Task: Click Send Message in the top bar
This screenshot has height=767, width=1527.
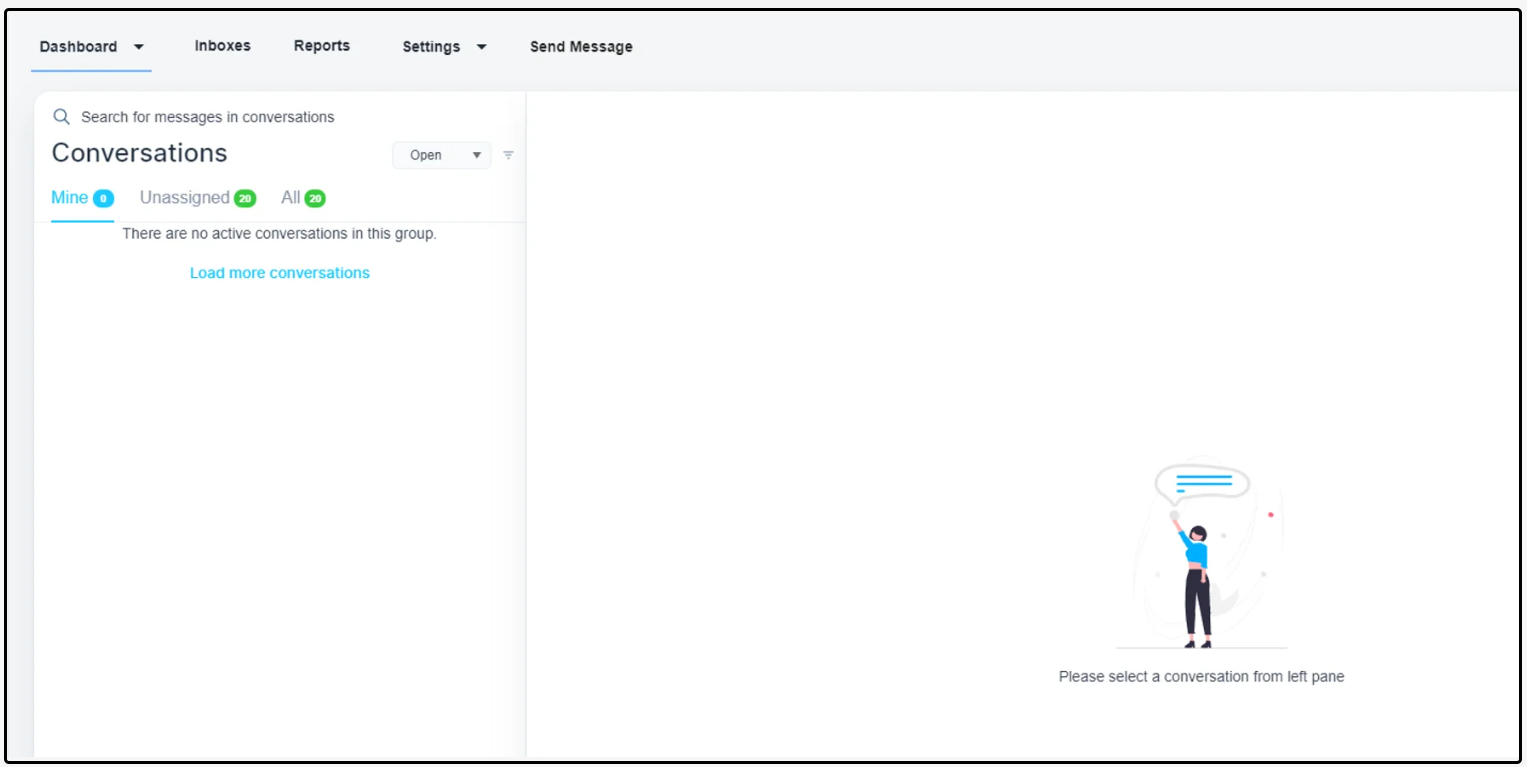Action: pos(581,47)
